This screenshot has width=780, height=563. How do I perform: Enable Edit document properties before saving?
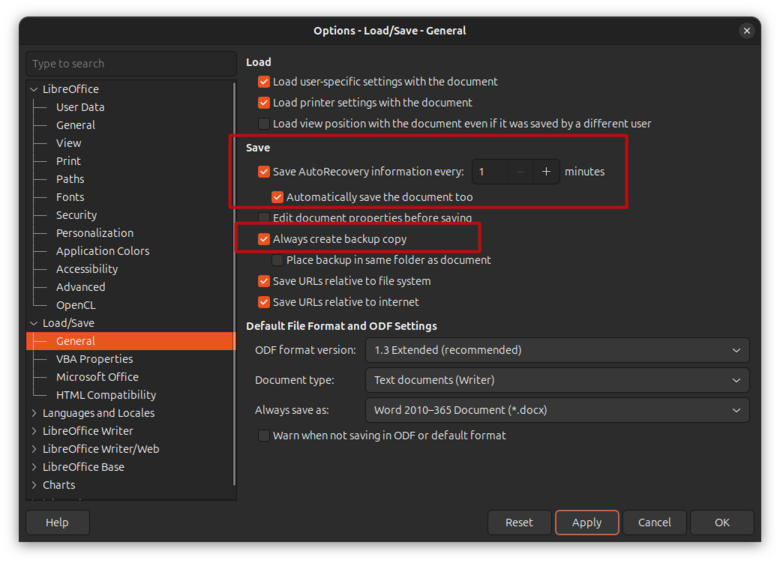coord(264,218)
